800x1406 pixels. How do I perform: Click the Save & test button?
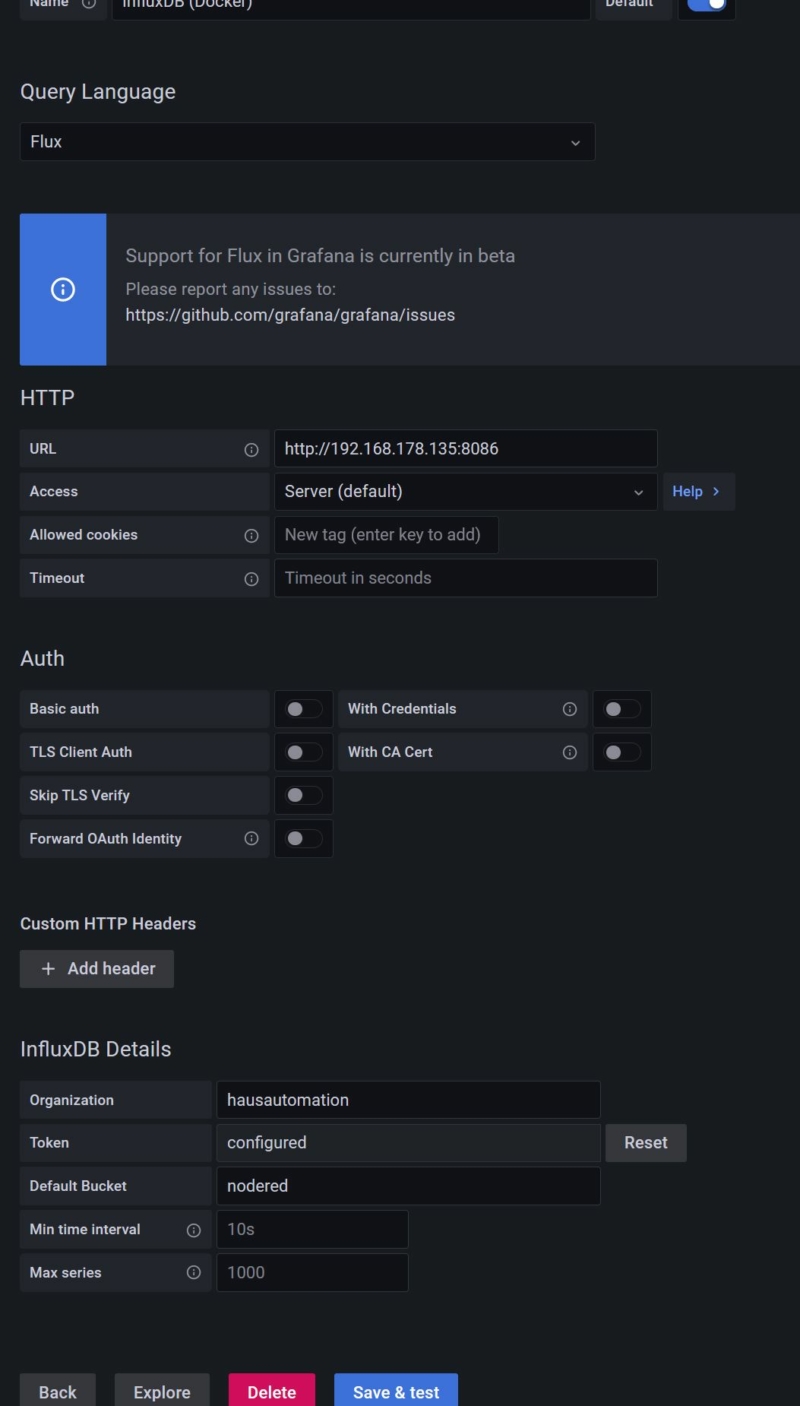(x=396, y=1392)
